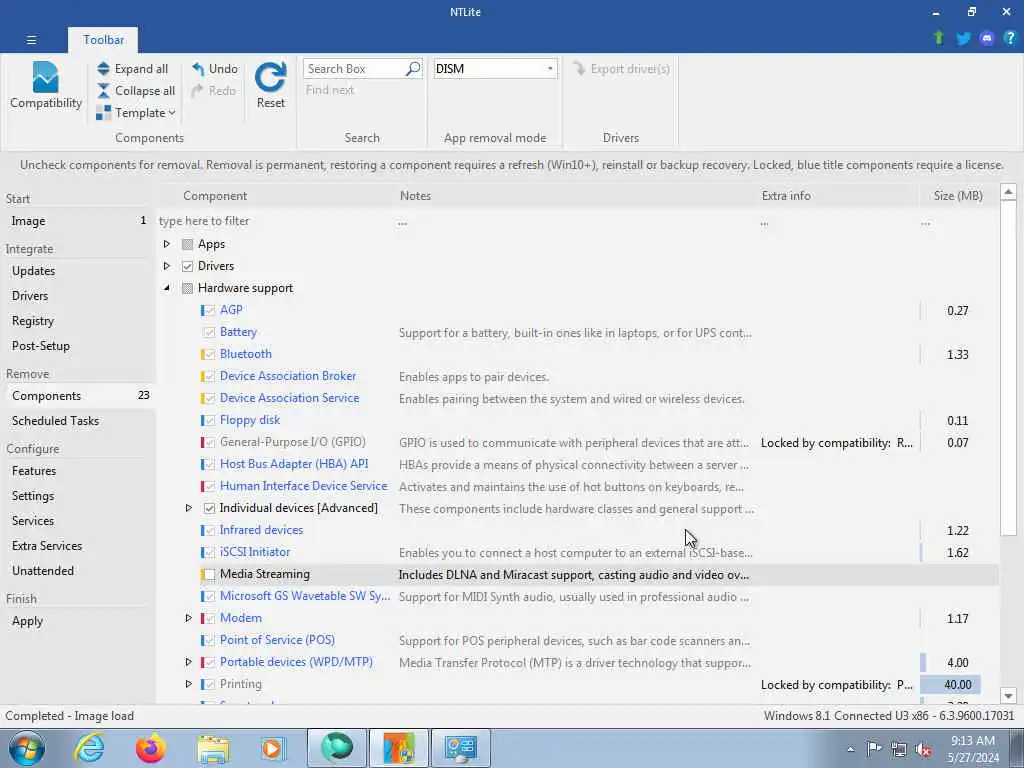Open the Discord link icon
The width and height of the screenshot is (1024, 768).
(987, 39)
